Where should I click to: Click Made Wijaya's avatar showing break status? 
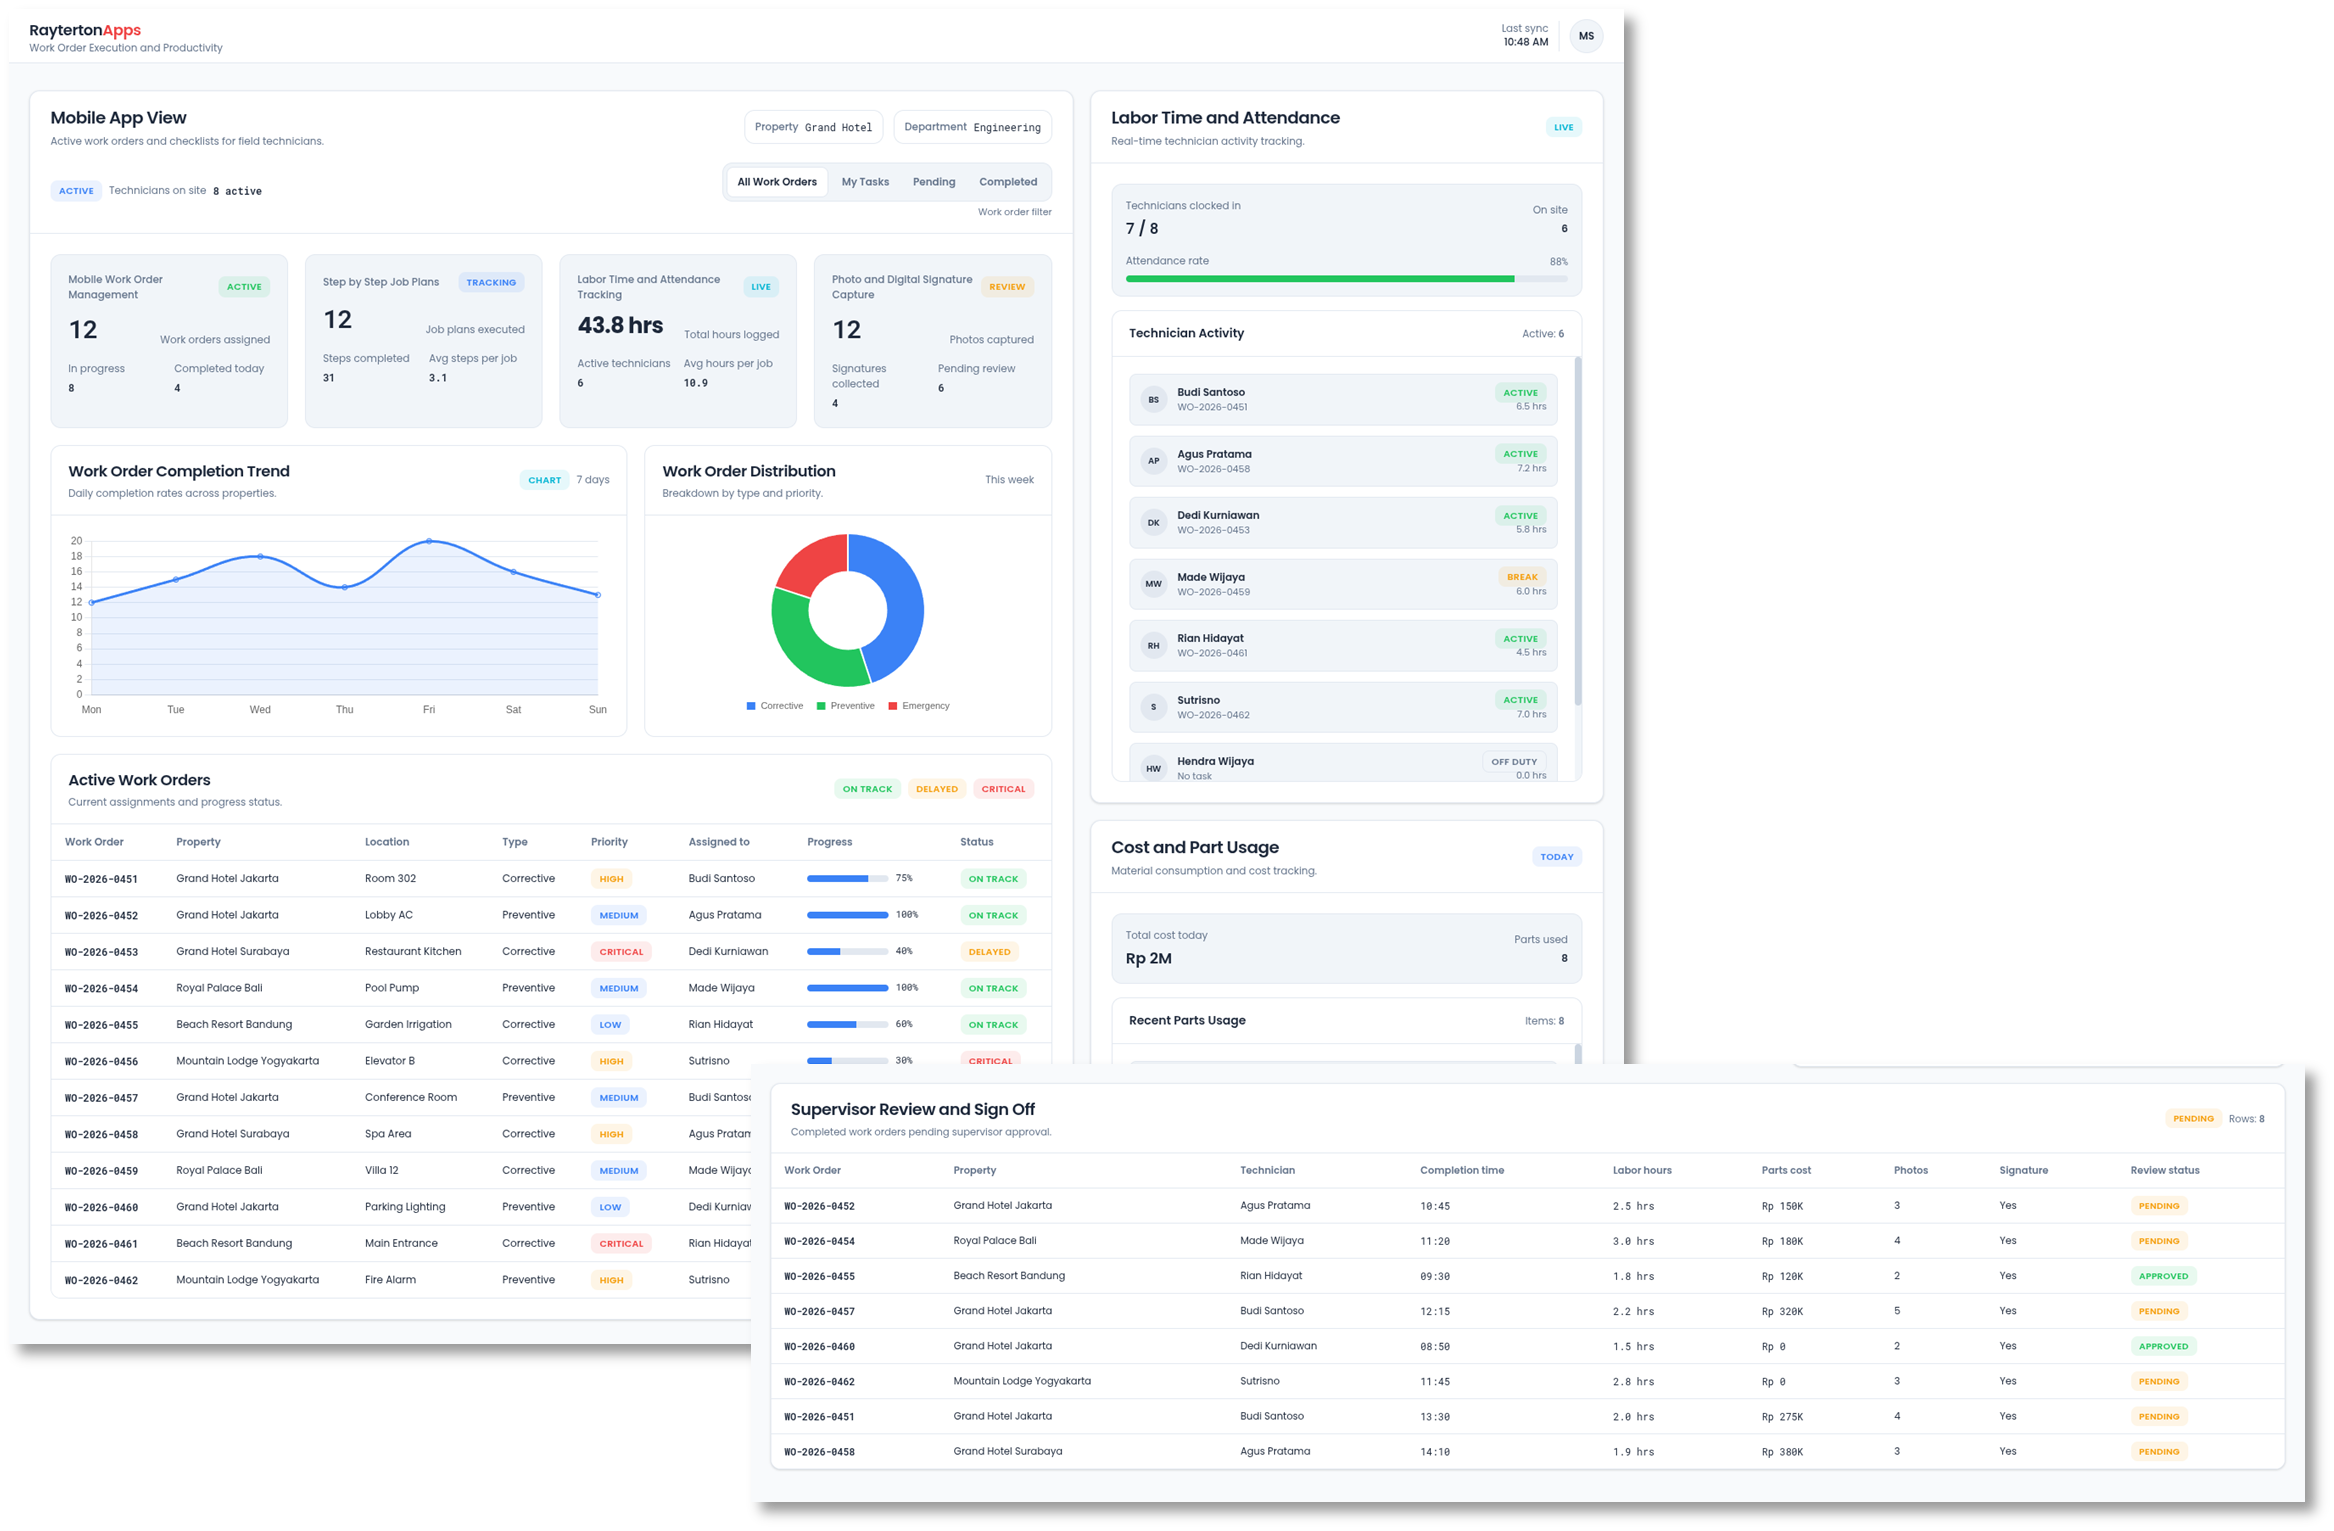coord(1153,584)
